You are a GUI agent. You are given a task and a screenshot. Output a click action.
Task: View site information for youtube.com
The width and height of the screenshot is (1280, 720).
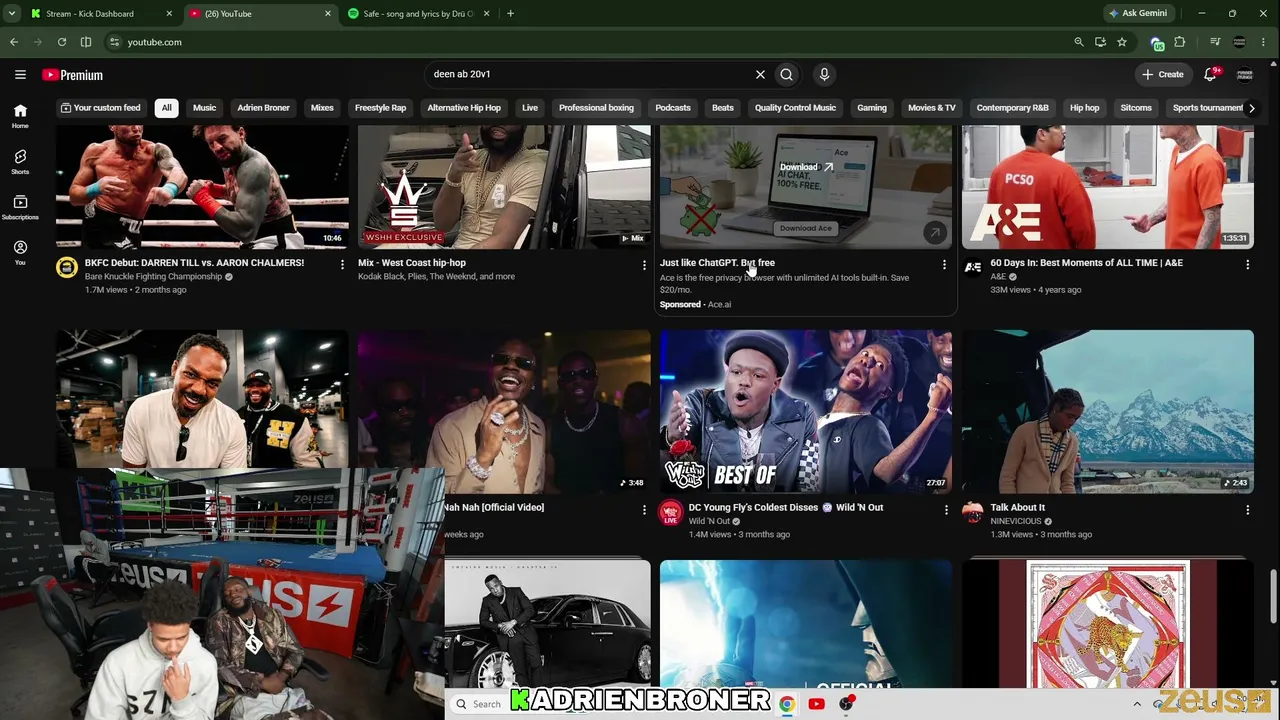click(x=115, y=42)
